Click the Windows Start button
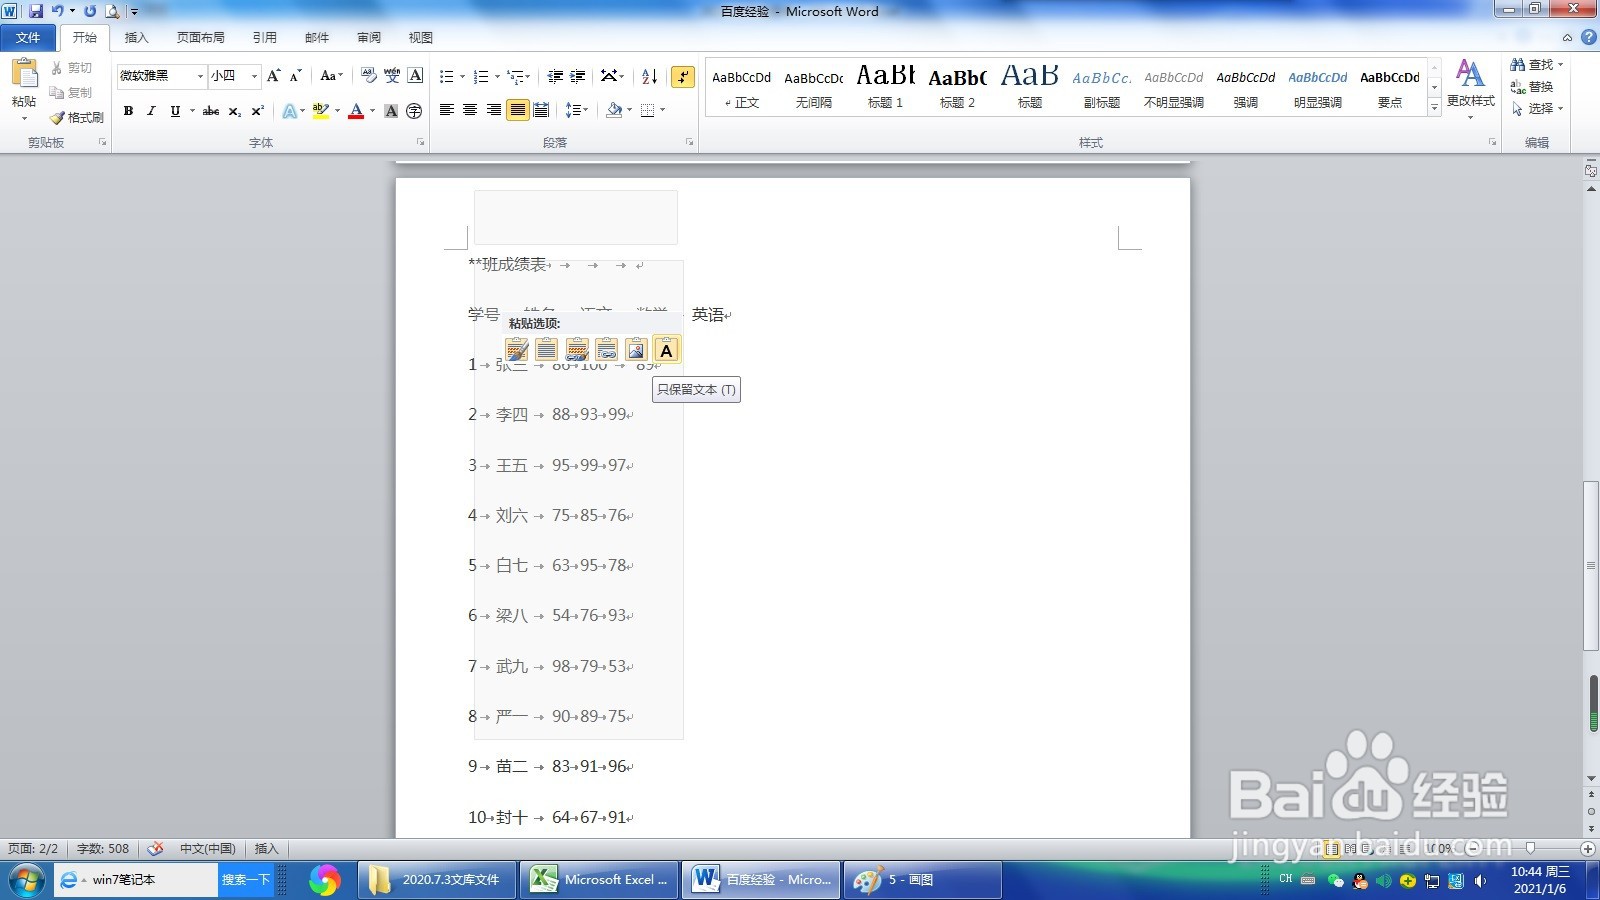The width and height of the screenshot is (1600, 900). click(26, 880)
